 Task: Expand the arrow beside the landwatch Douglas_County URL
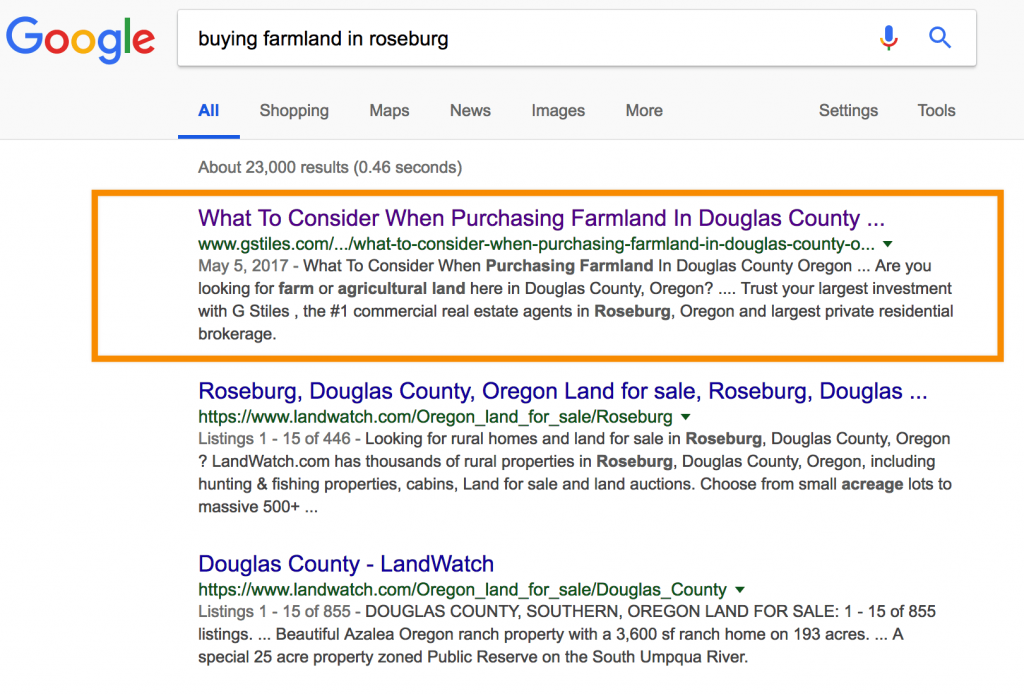(x=739, y=590)
